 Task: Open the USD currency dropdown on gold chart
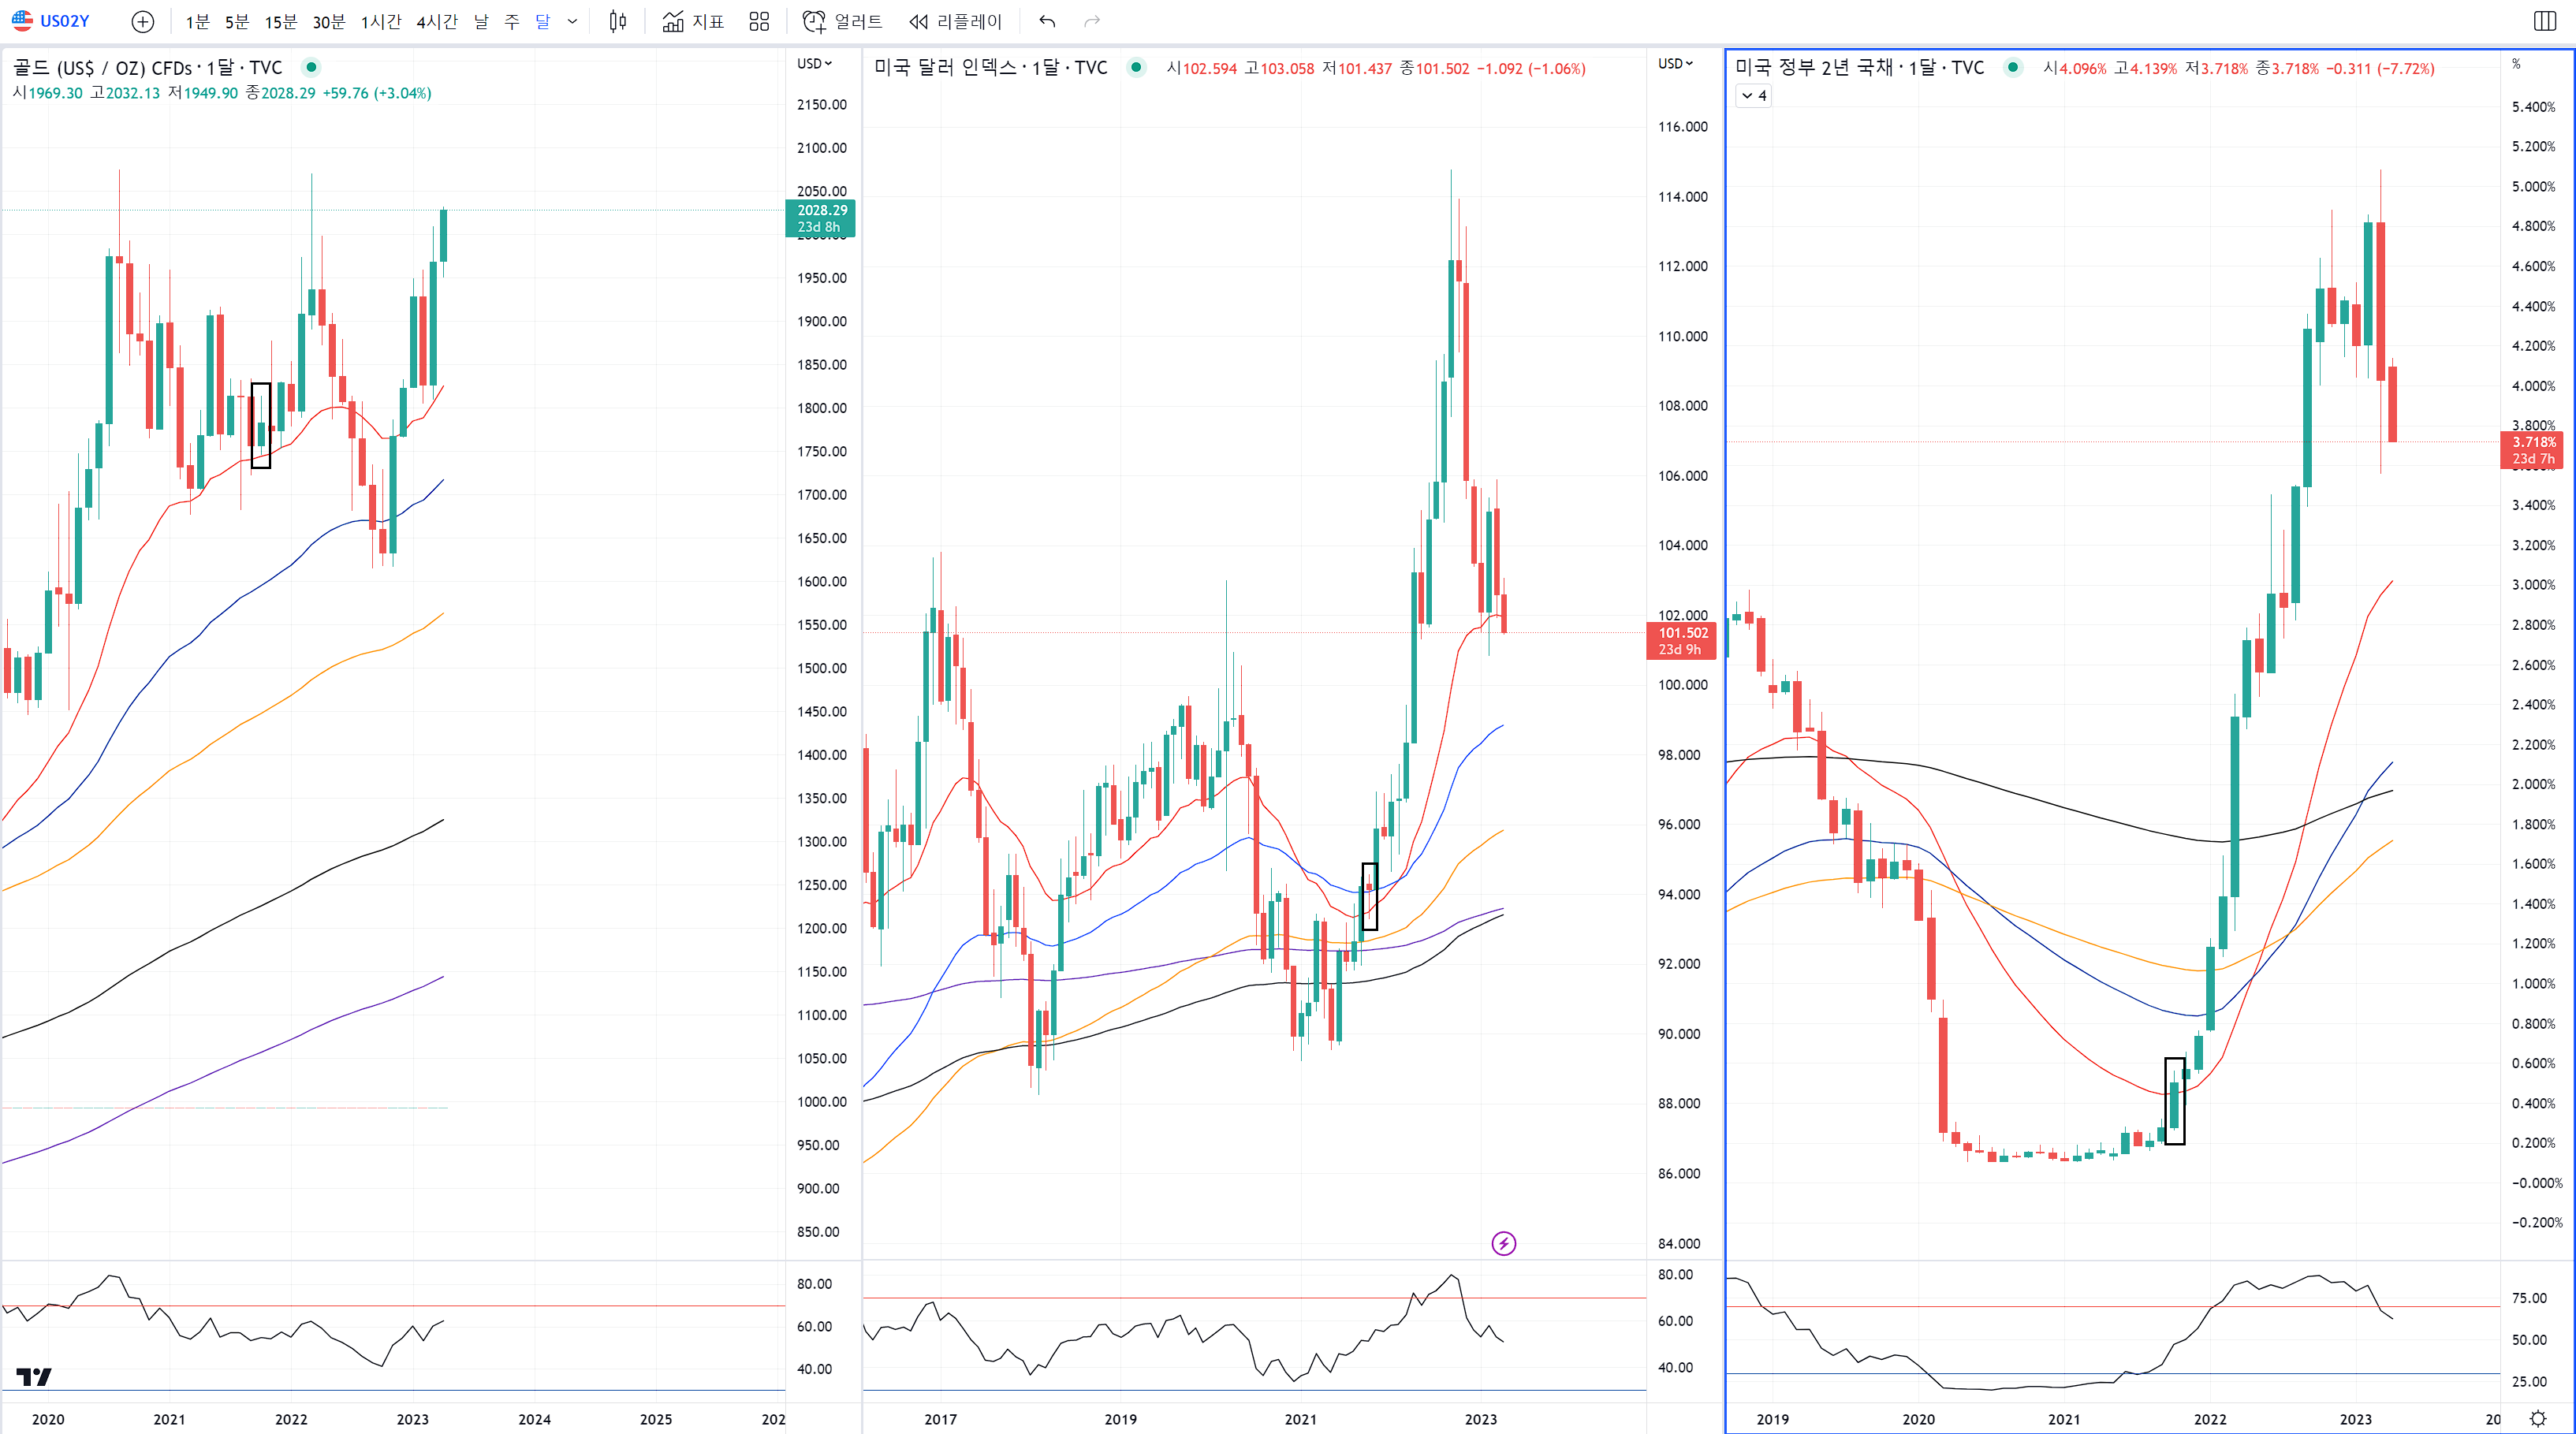point(814,63)
